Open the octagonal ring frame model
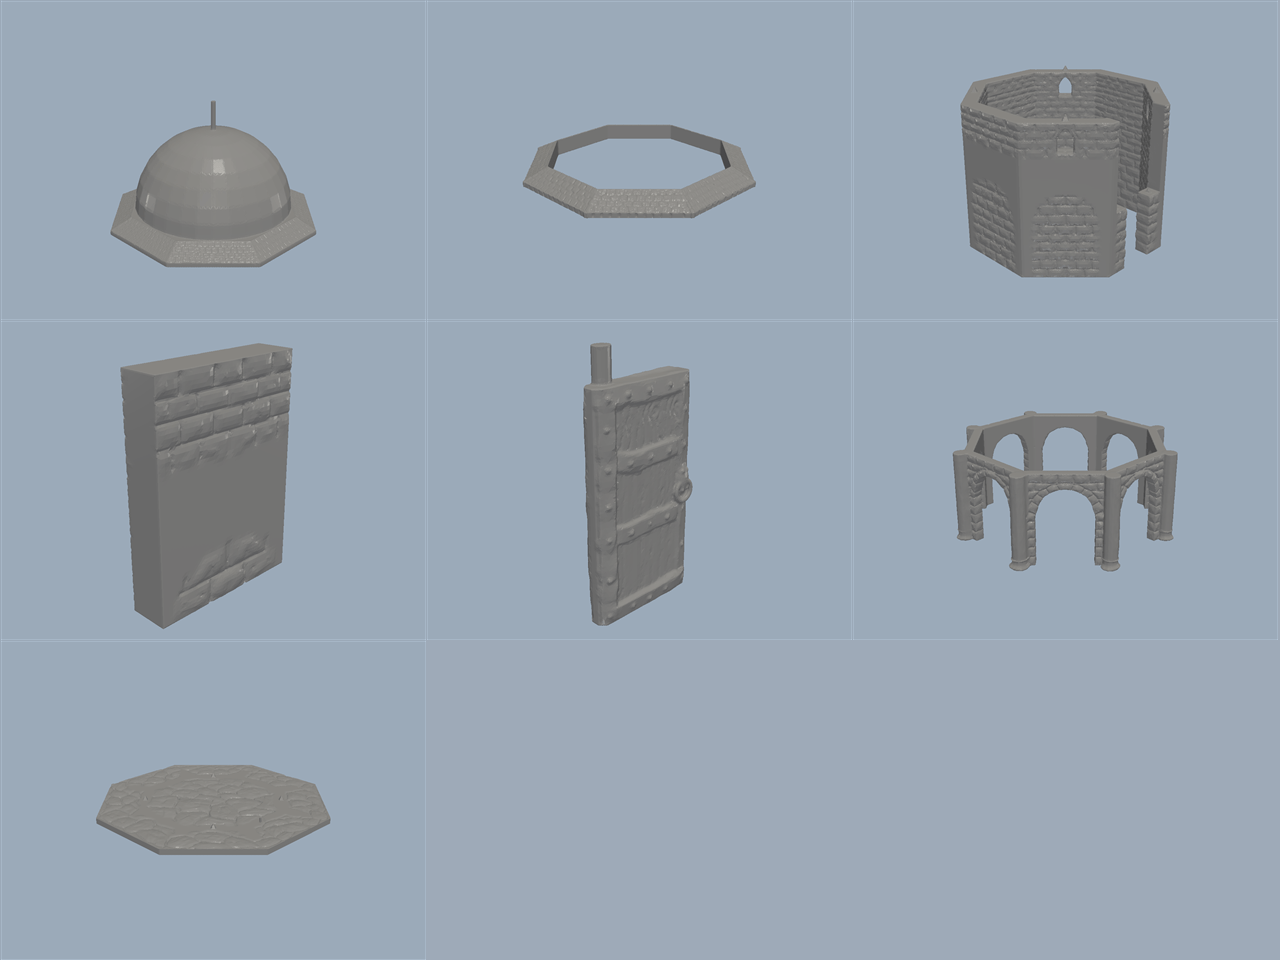 (x=640, y=171)
